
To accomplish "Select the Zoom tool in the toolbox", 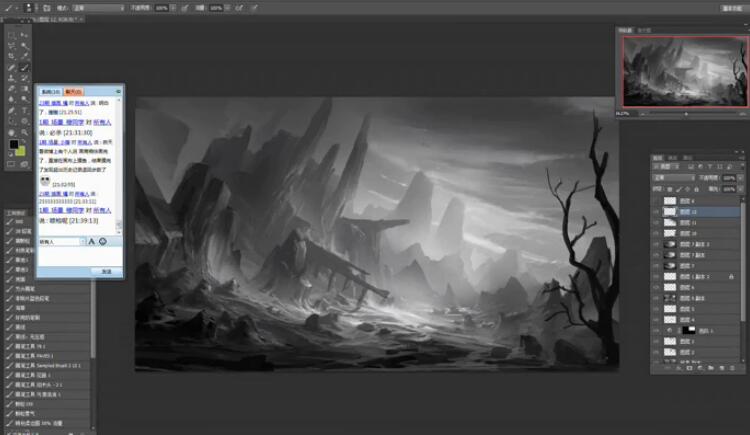I will pos(24,133).
